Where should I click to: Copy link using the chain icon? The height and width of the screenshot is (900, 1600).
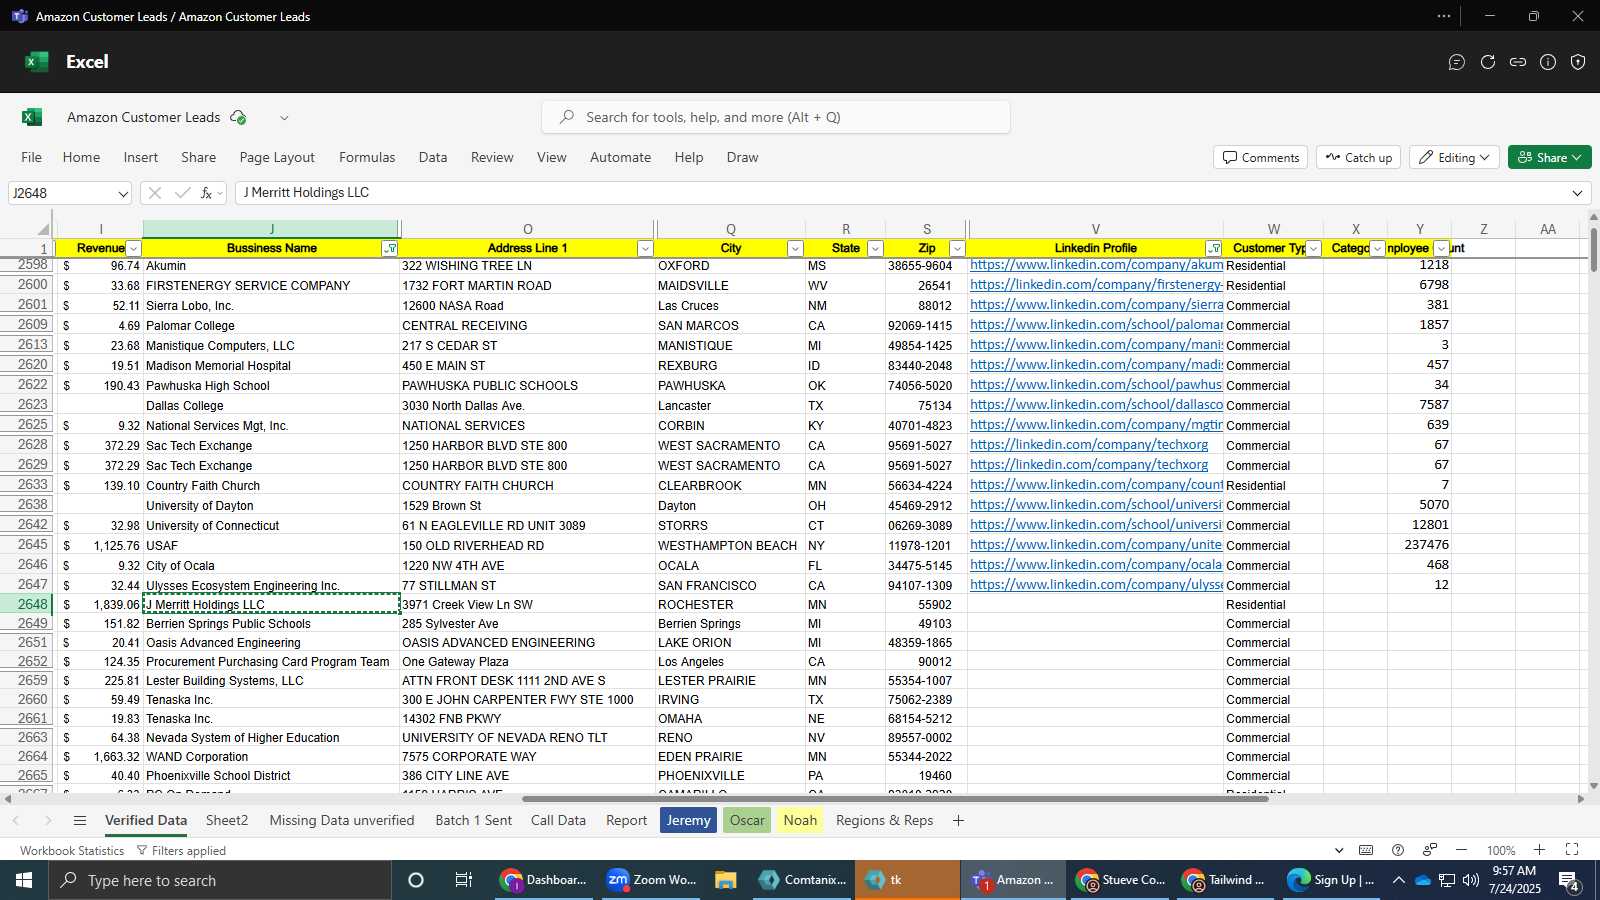pos(1518,62)
